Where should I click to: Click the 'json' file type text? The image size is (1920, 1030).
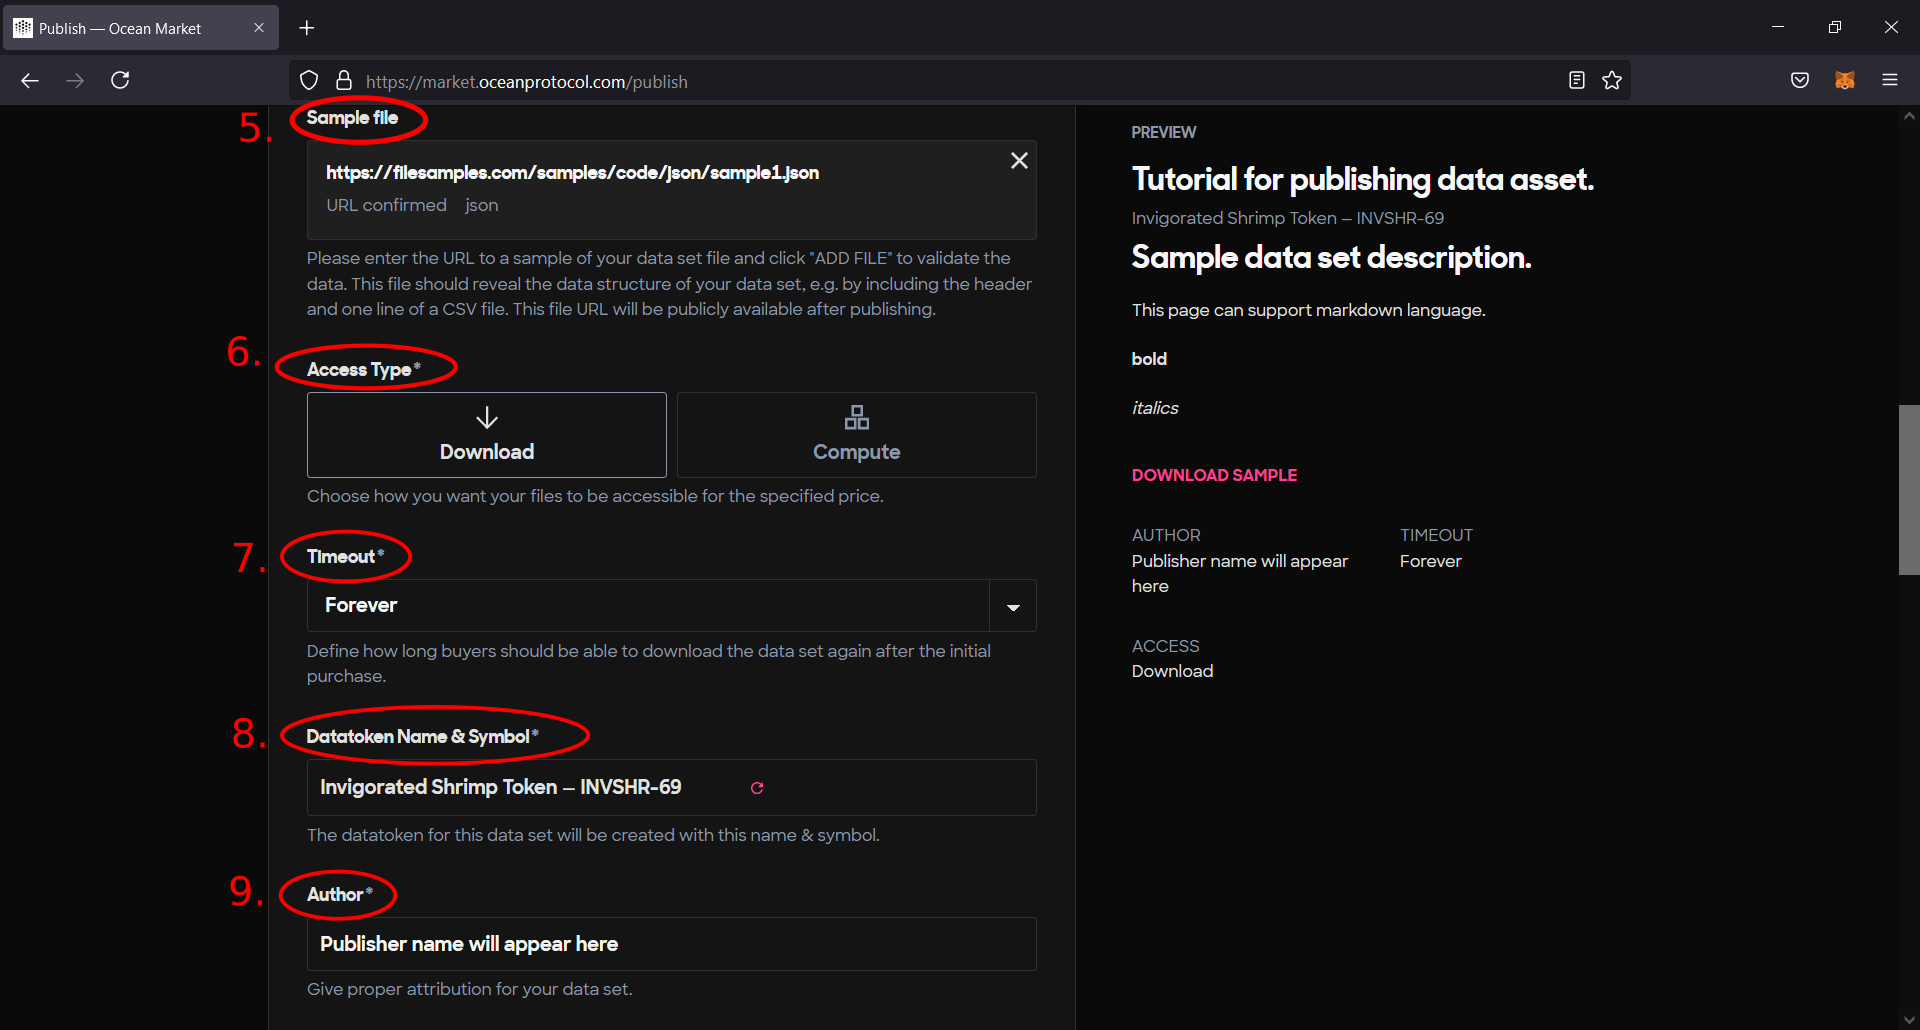[x=481, y=205]
